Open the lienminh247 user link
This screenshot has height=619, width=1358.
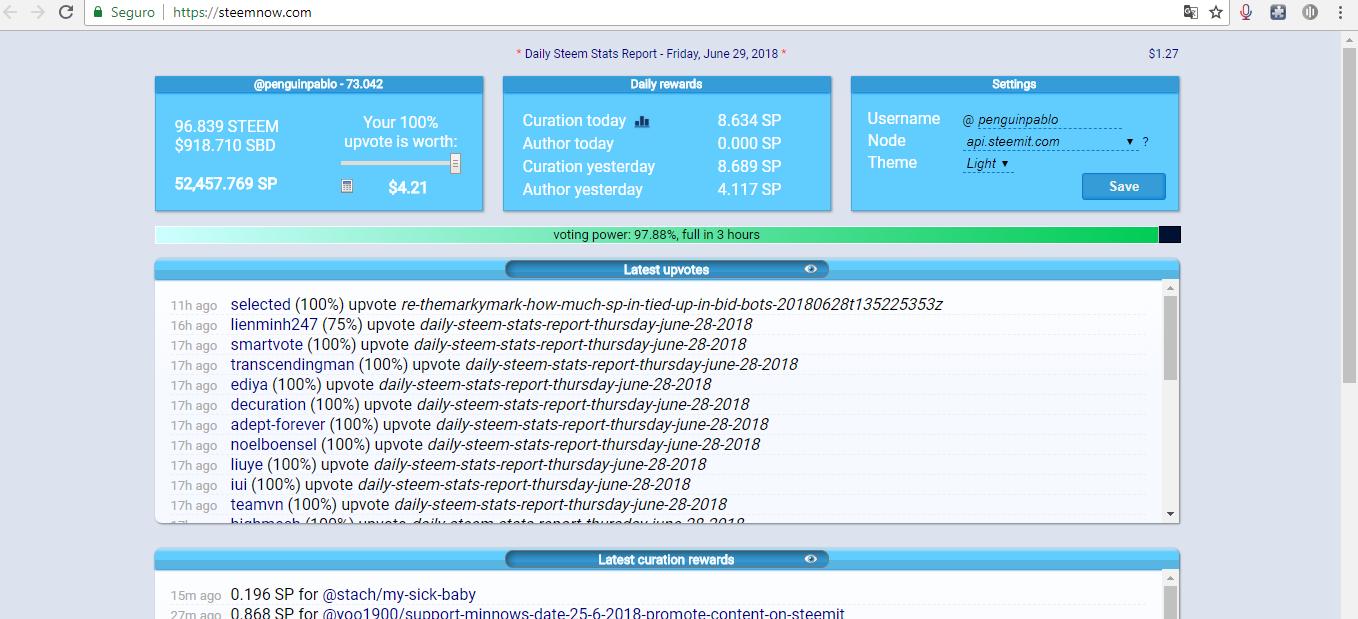click(274, 324)
